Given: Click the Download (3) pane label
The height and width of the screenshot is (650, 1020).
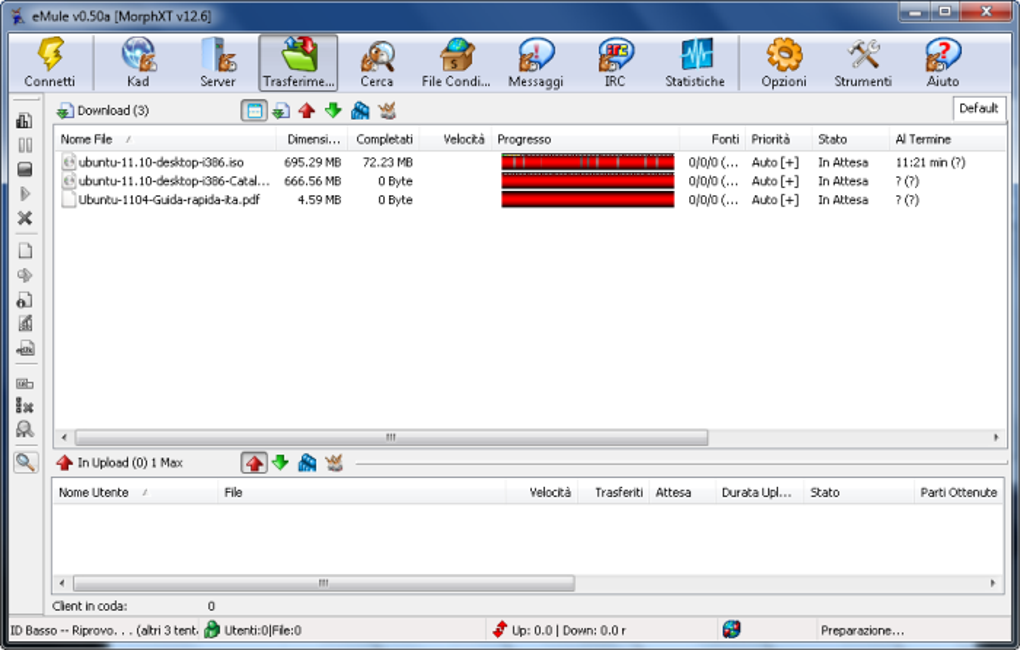Looking at the screenshot, I should pyautogui.click(x=113, y=111).
